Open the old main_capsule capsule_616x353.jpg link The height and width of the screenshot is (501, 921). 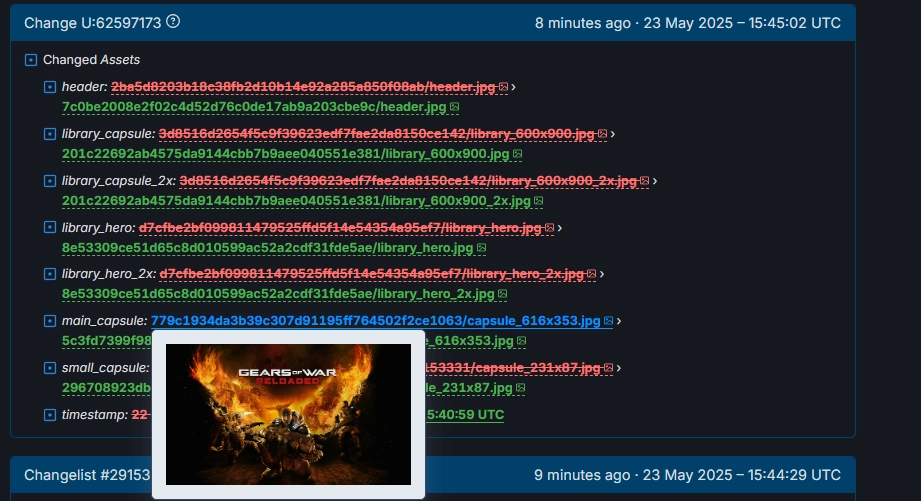click(x=375, y=321)
